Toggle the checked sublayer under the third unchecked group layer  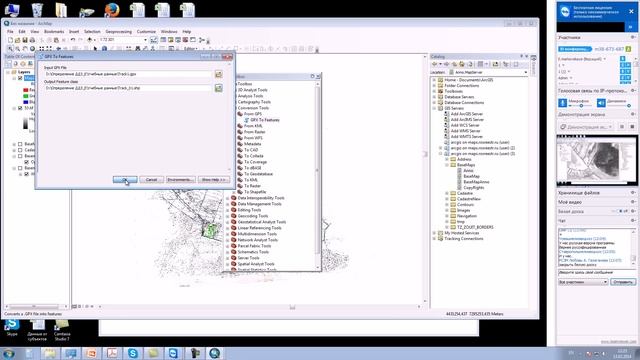pos(27,162)
